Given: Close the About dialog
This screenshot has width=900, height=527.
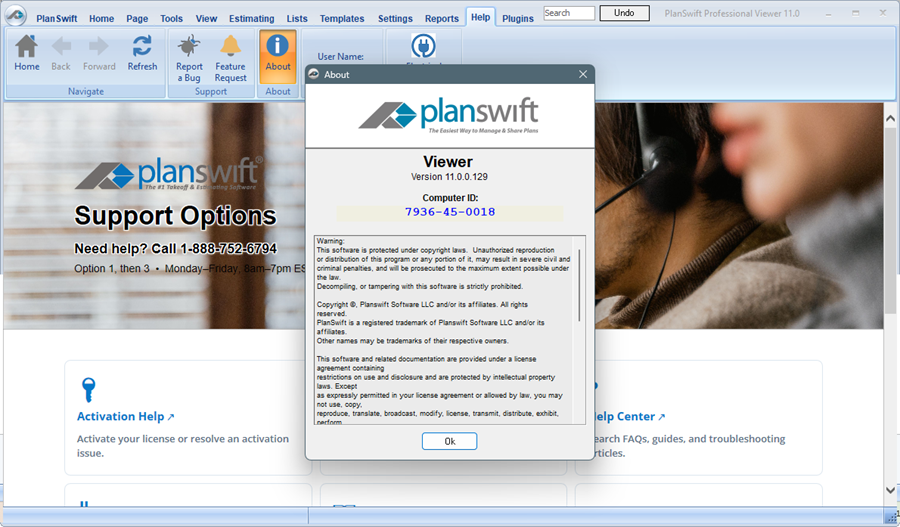Looking at the screenshot, I should [583, 74].
